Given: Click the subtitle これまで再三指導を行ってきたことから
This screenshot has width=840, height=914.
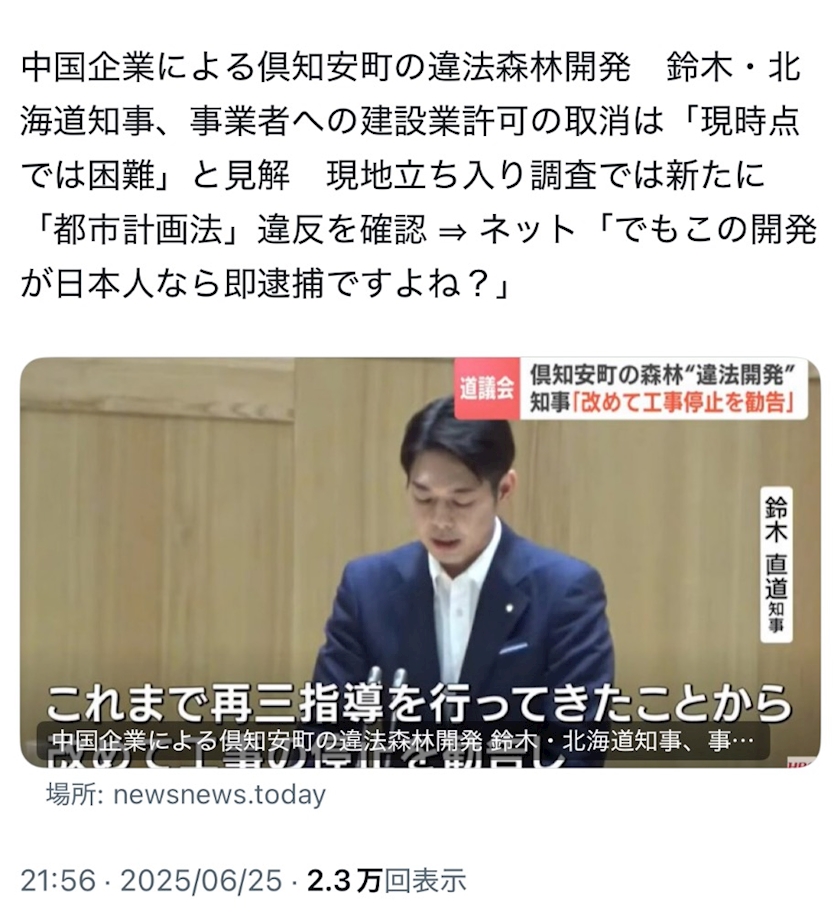Looking at the screenshot, I should click(420, 701).
